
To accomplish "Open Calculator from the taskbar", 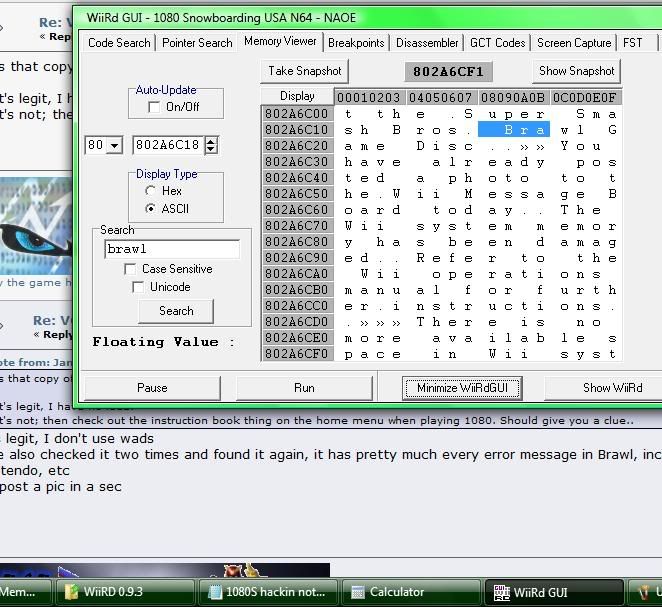I will pyautogui.click(x=411, y=592).
